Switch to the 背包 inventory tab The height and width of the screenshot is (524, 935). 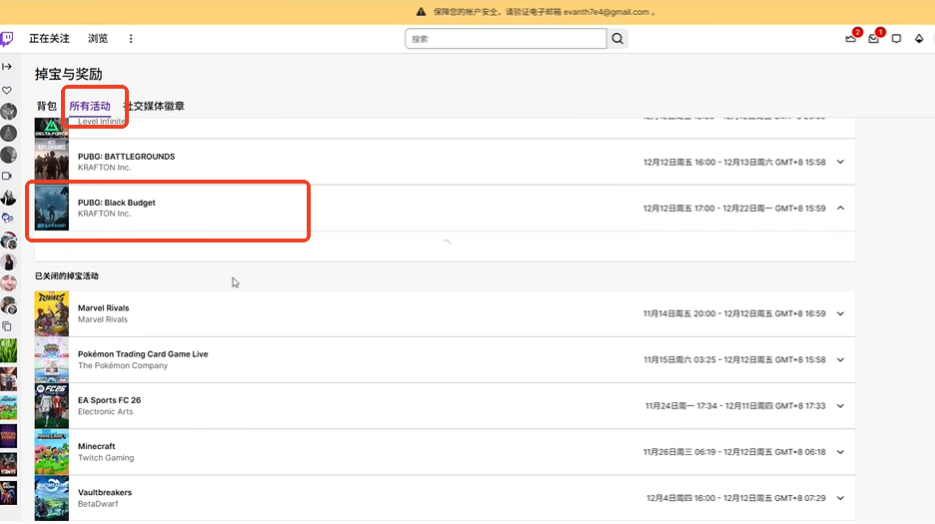[x=47, y=106]
